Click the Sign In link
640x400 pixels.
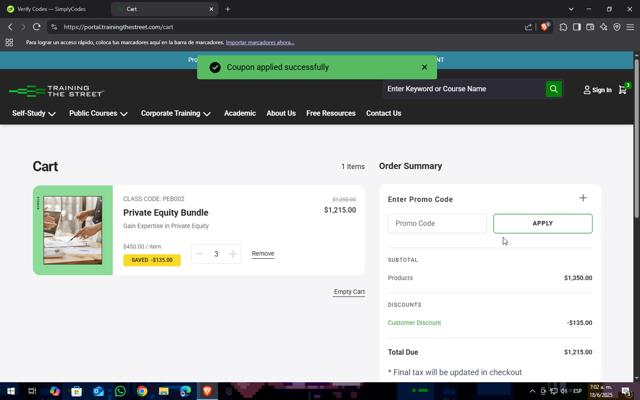coord(602,90)
